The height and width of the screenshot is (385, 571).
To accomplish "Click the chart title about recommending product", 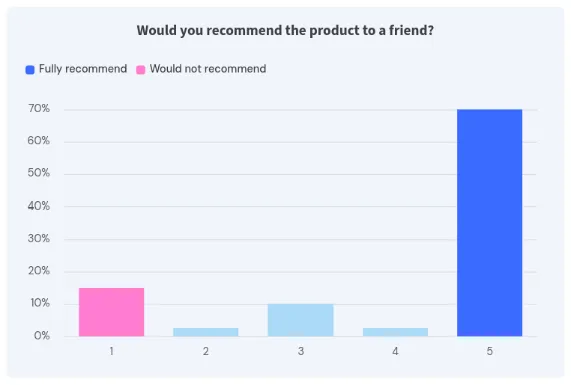I will click(x=285, y=30).
